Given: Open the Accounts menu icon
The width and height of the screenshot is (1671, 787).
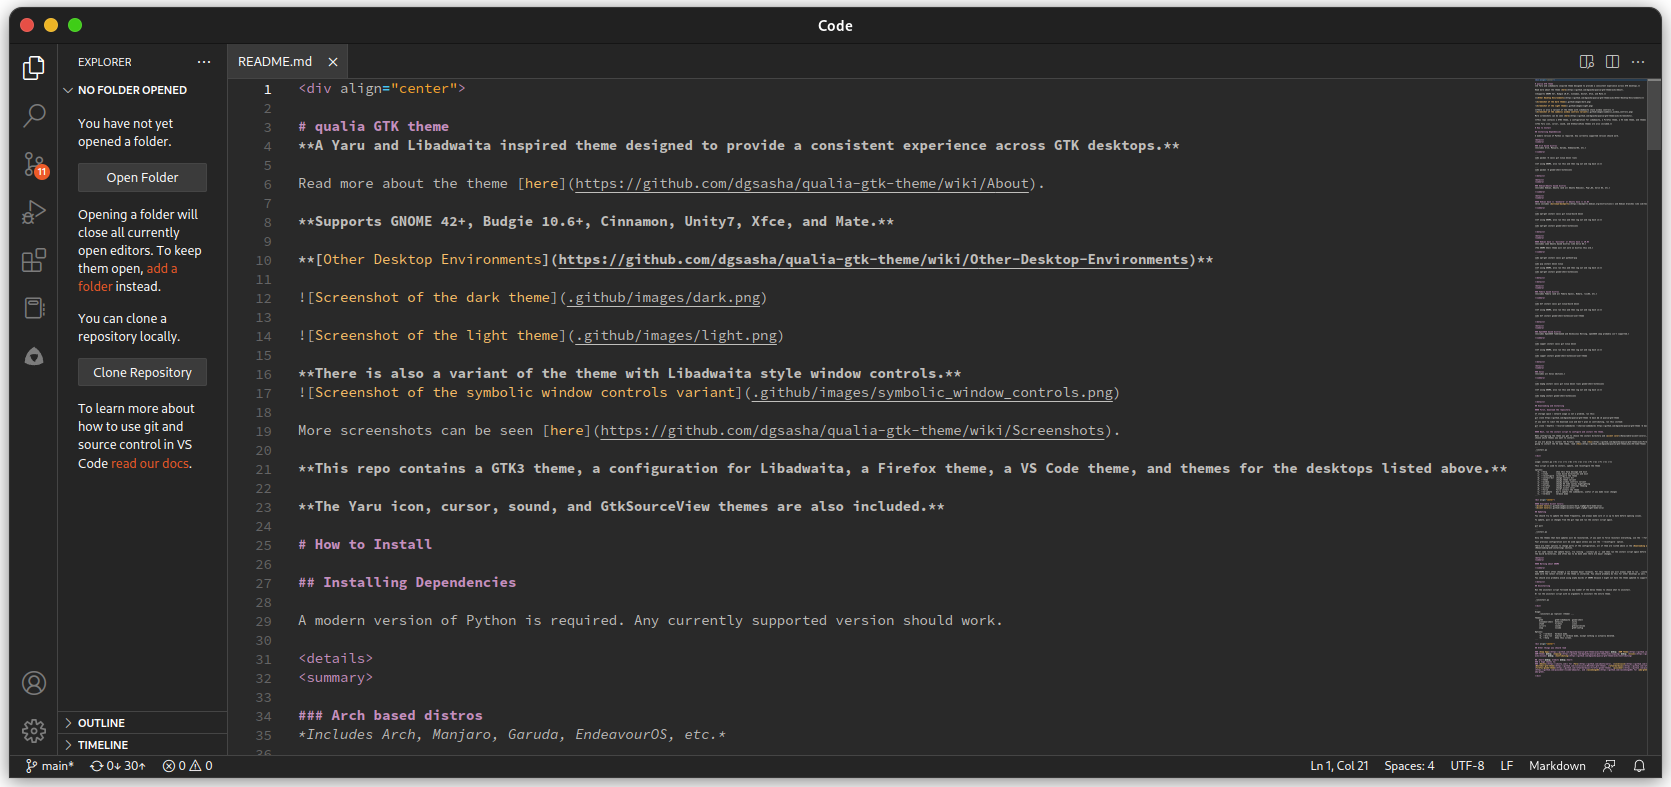Looking at the screenshot, I should tap(34, 683).
